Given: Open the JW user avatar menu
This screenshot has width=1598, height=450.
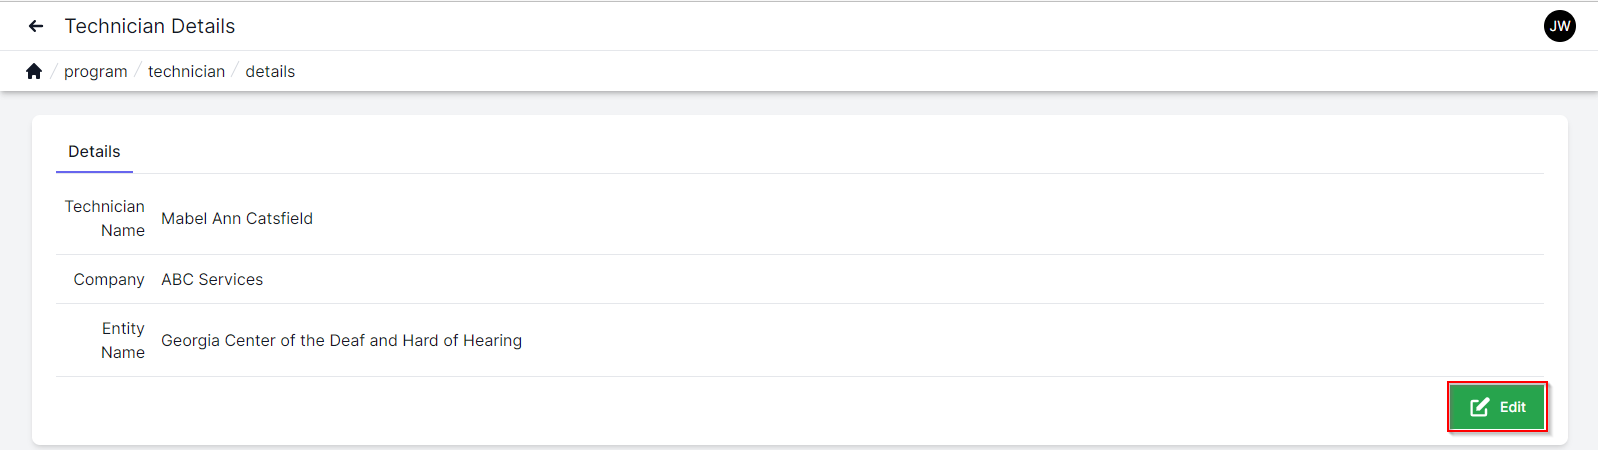Looking at the screenshot, I should [1559, 26].
